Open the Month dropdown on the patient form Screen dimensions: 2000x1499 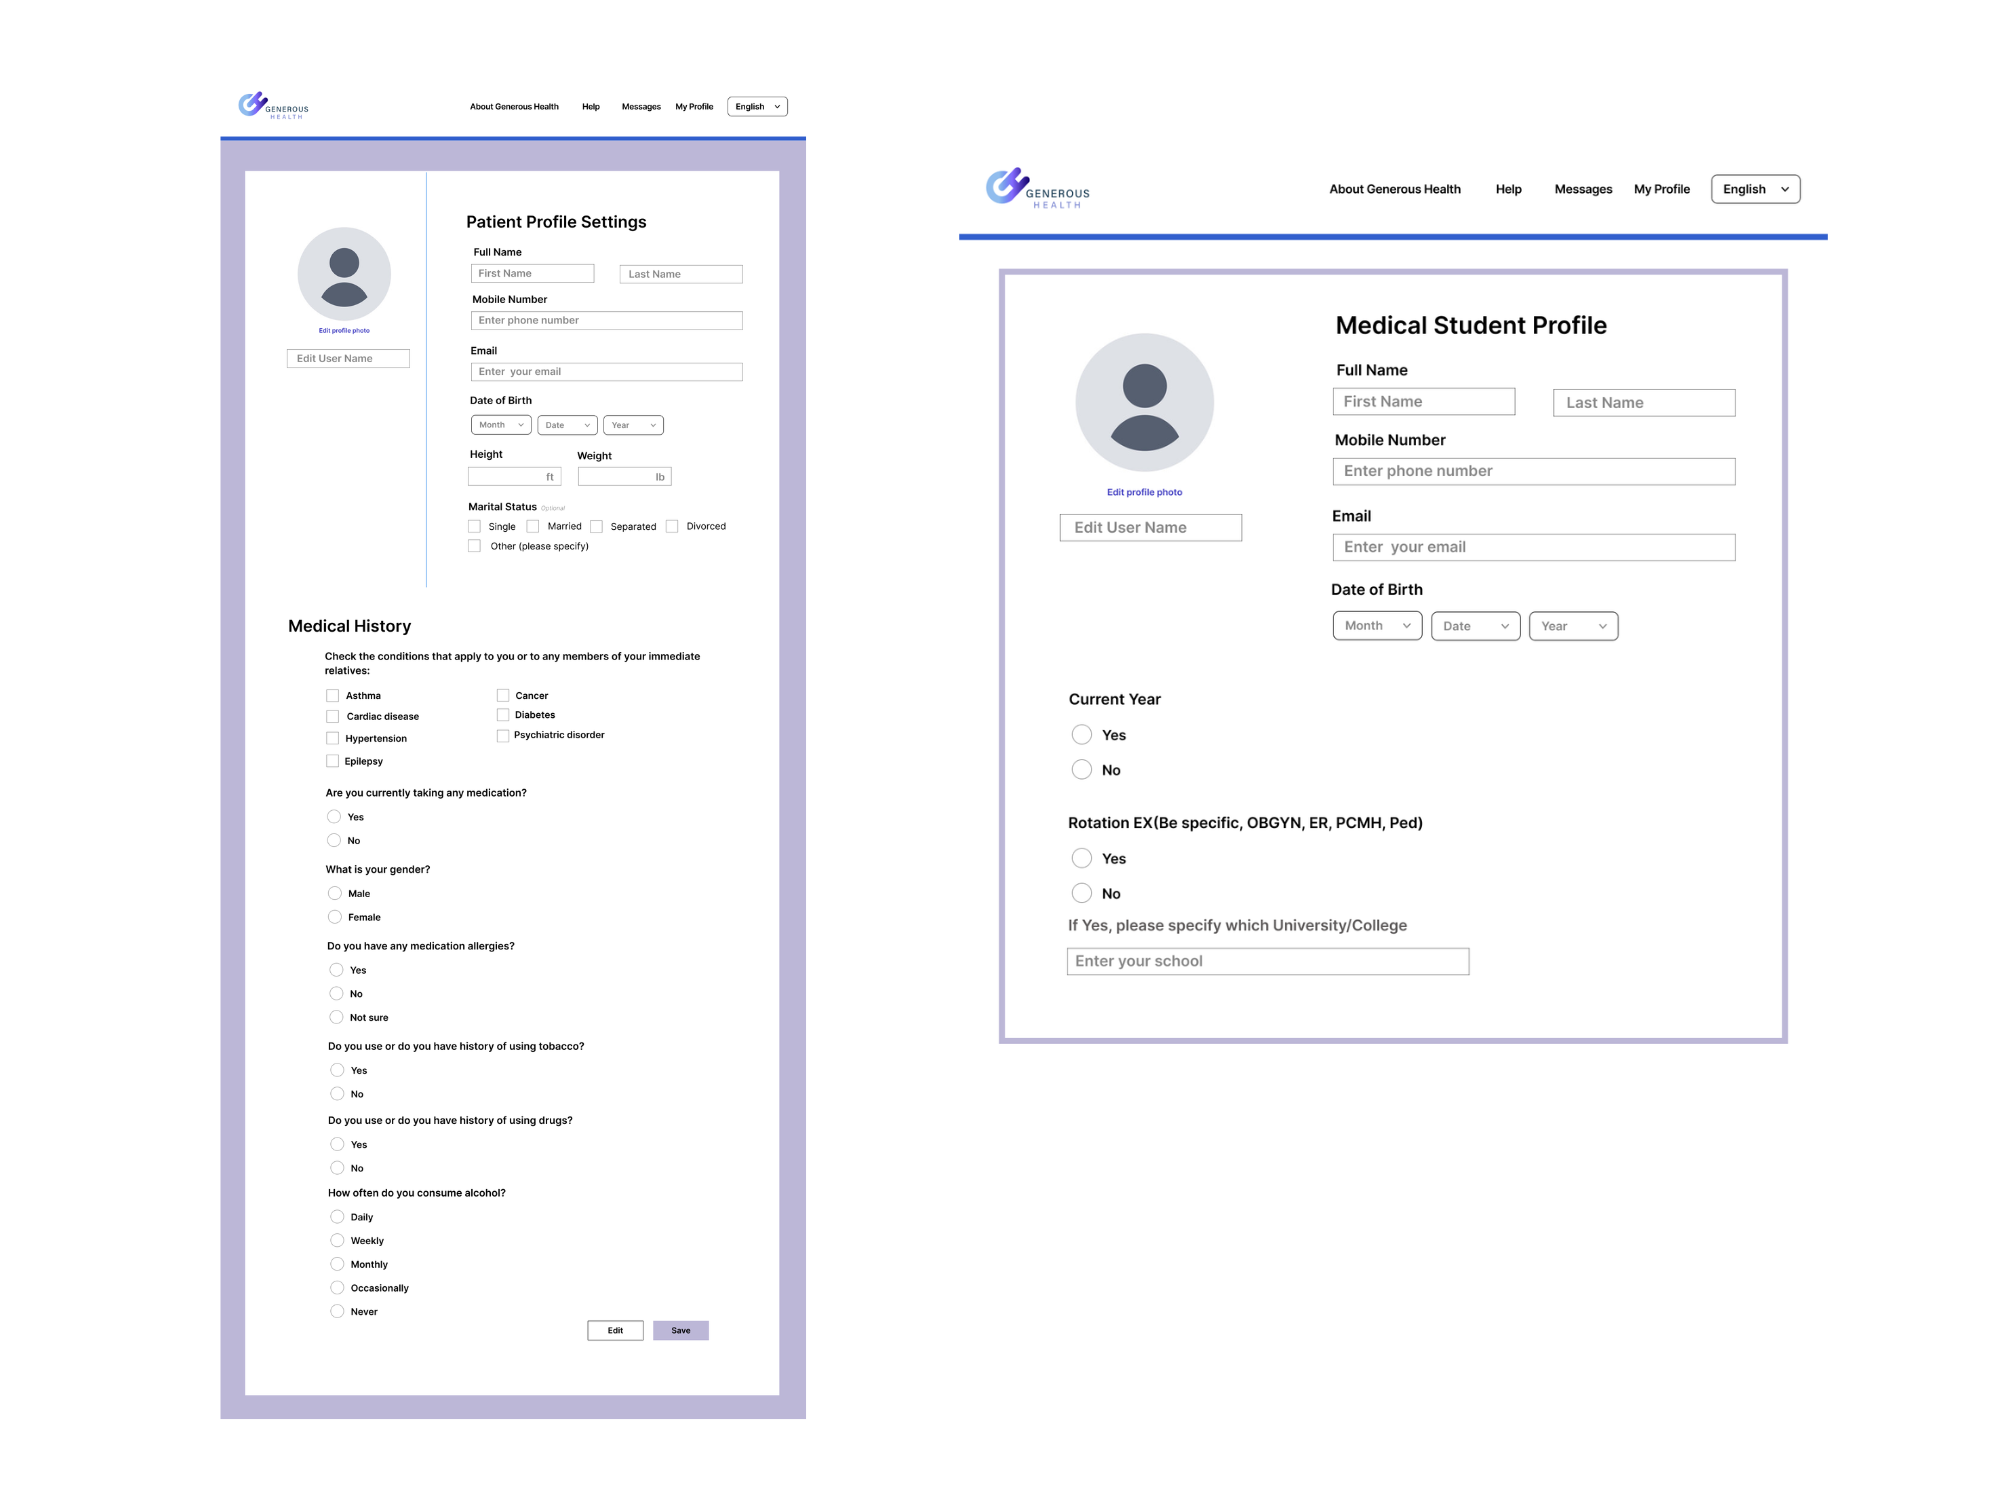tap(500, 424)
